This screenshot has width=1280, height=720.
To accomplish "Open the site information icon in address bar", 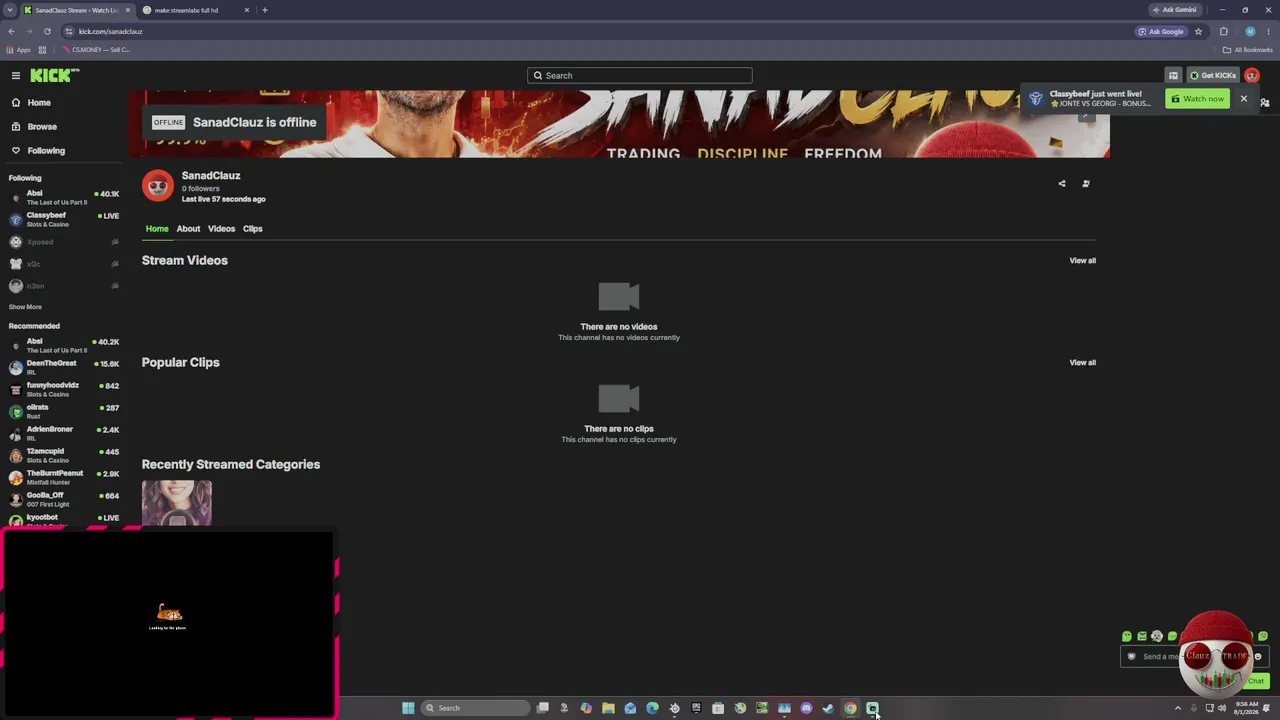I will coord(69,31).
